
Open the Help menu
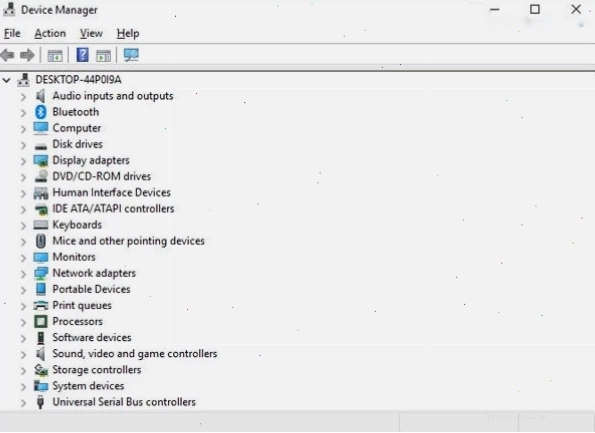click(128, 33)
